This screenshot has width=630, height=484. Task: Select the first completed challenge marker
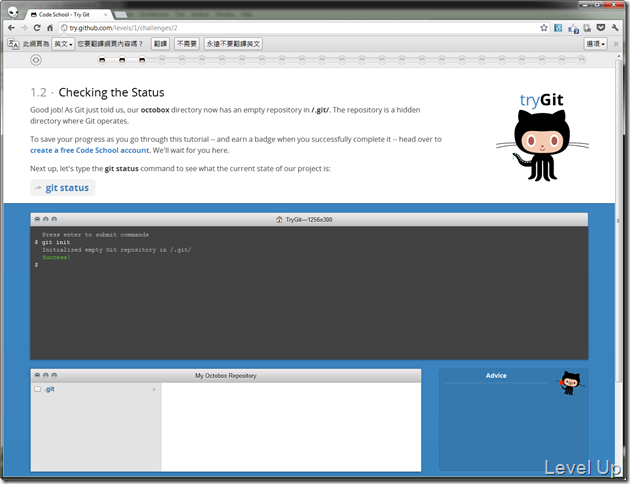pos(102,60)
